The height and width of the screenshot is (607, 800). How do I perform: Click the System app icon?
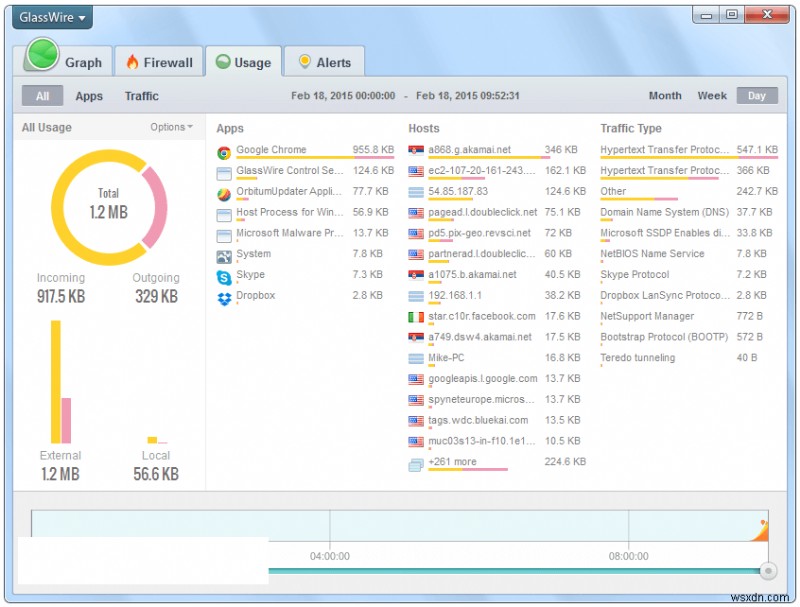(224, 257)
